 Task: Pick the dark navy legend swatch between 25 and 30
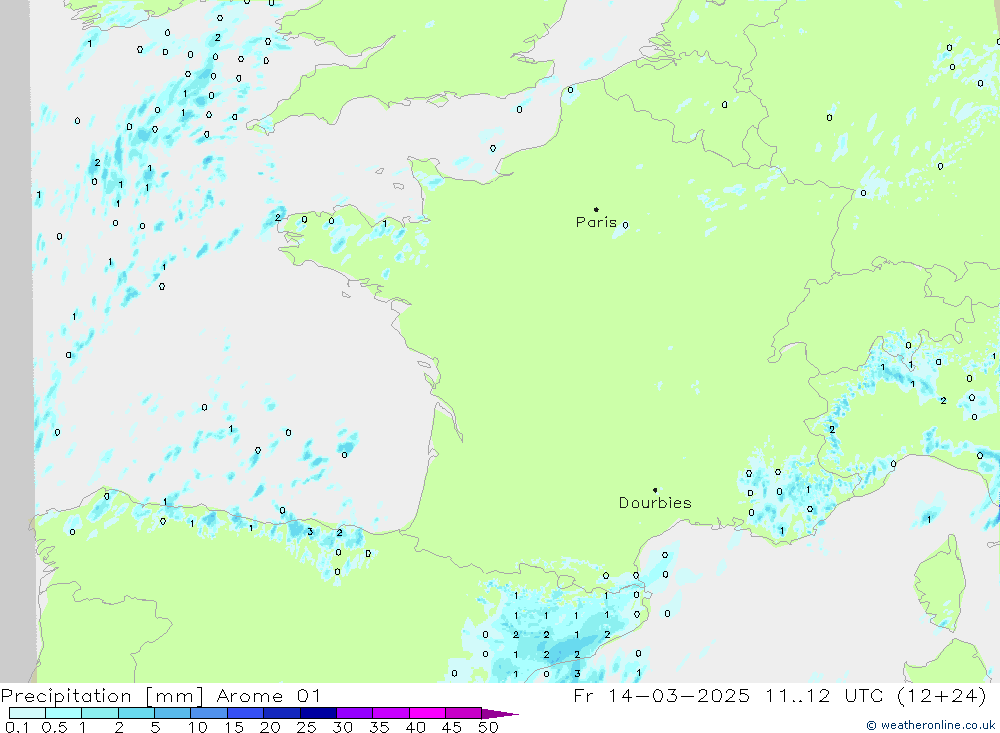click(318, 713)
